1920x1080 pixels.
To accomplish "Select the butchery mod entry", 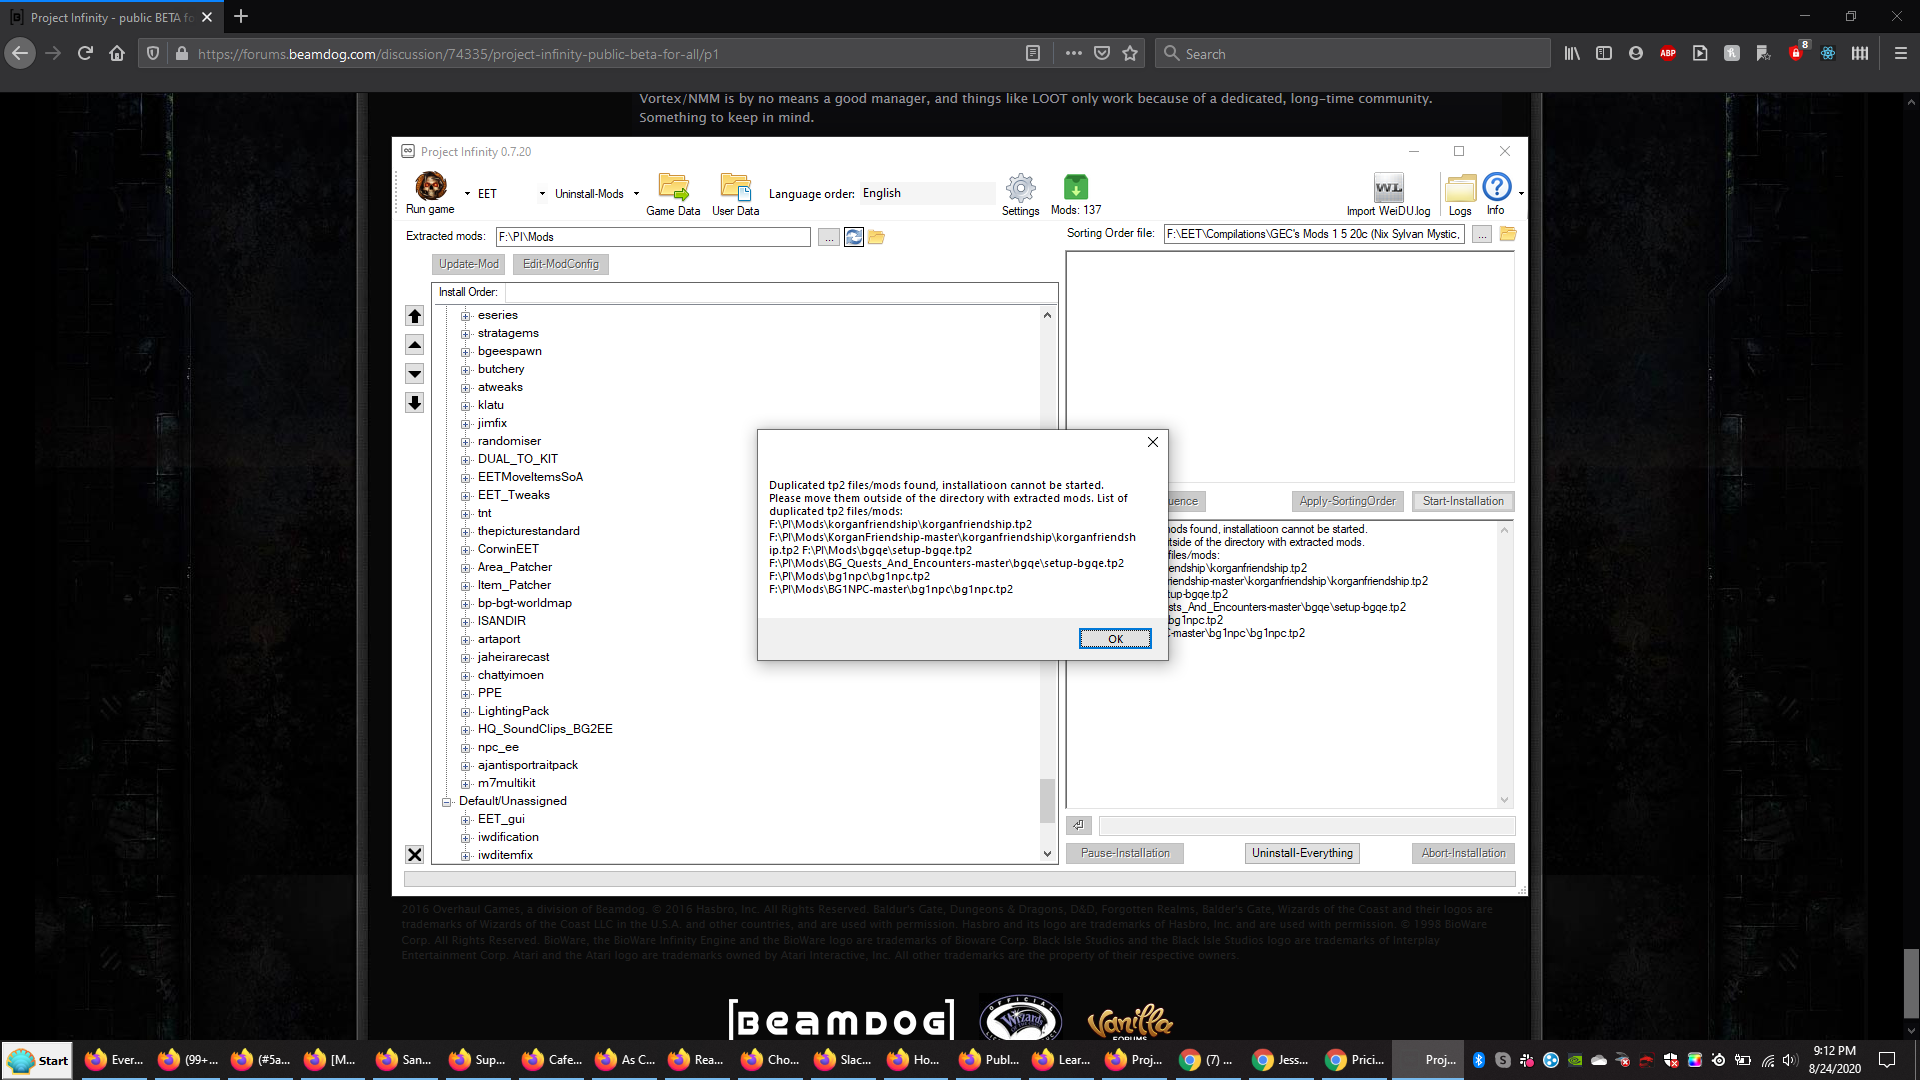I will pyautogui.click(x=501, y=369).
